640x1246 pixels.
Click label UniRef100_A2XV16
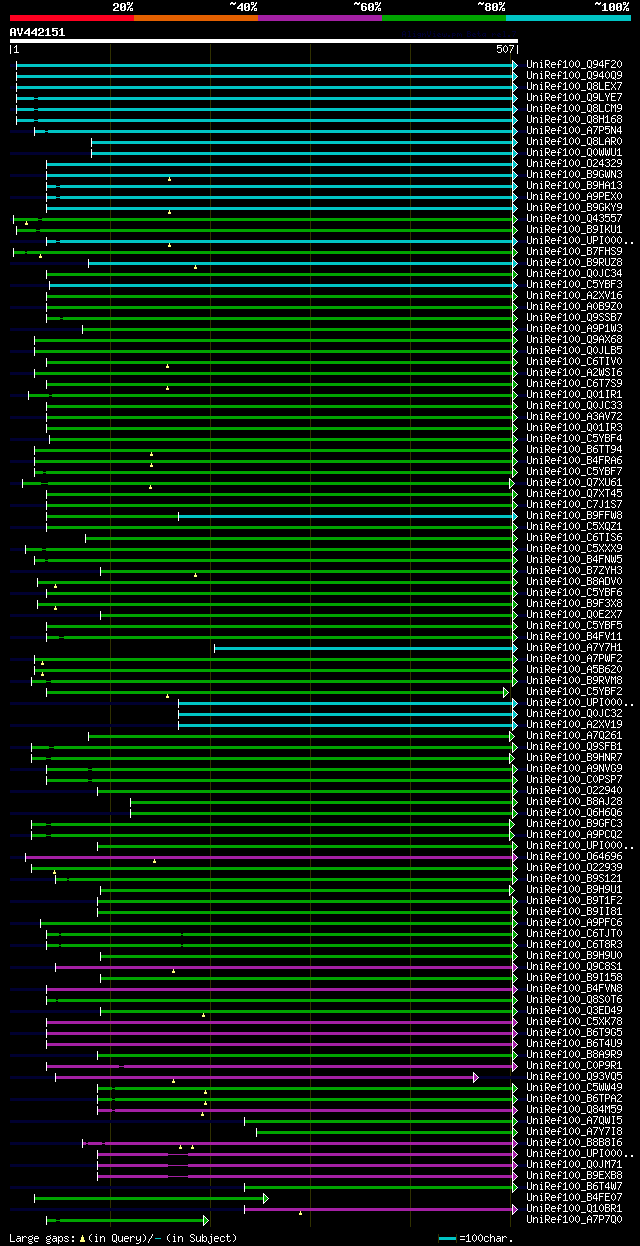pos(573,296)
